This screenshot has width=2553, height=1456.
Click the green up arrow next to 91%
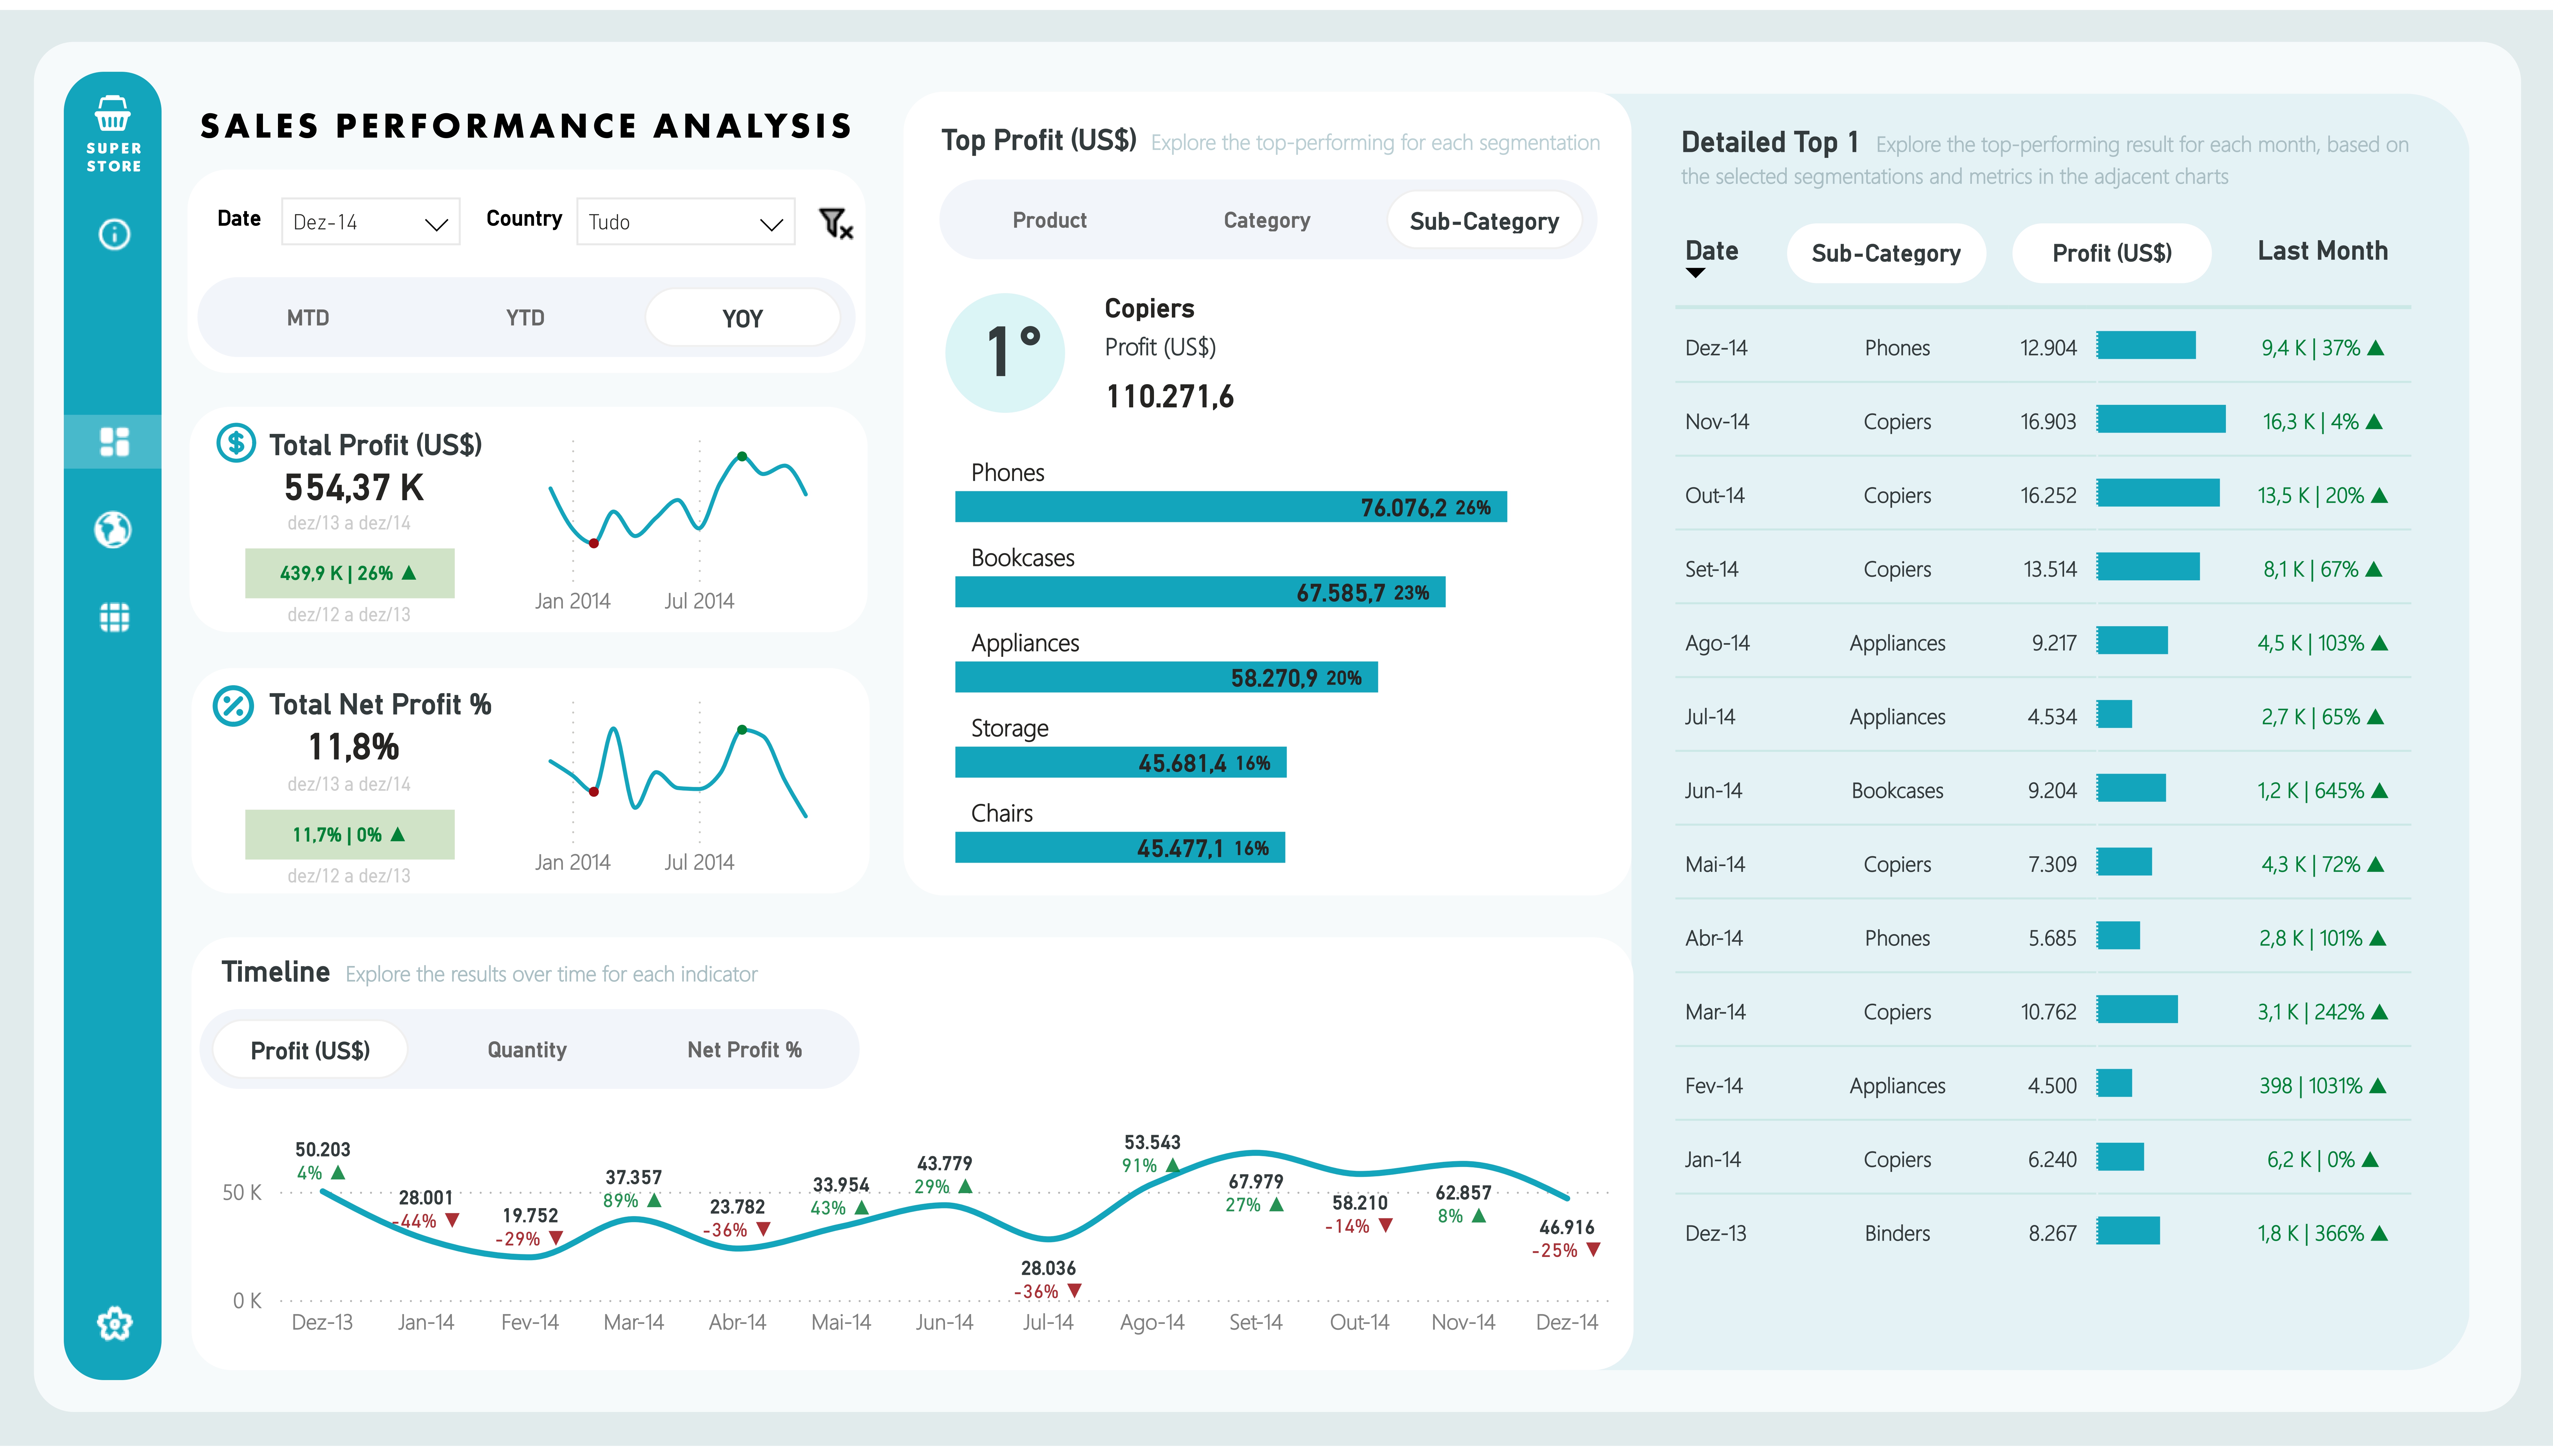(1173, 1165)
